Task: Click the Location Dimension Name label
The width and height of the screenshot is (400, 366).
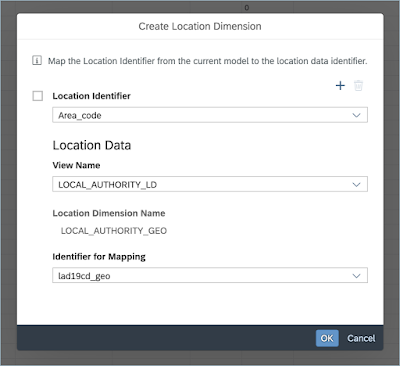Action: tap(109, 213)
